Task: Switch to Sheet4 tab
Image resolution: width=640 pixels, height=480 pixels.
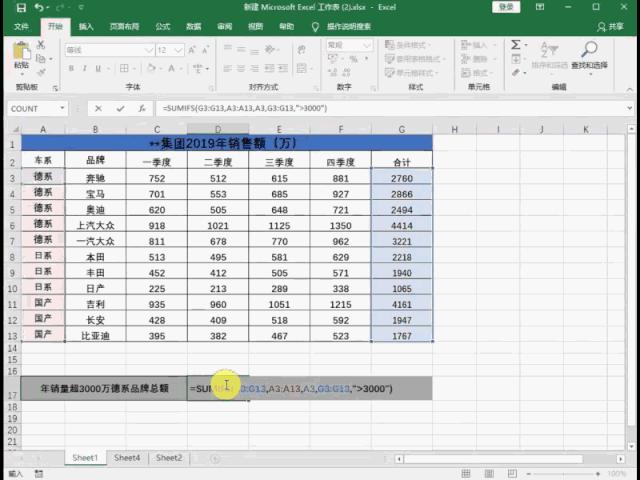Action: tap(127, 458)
